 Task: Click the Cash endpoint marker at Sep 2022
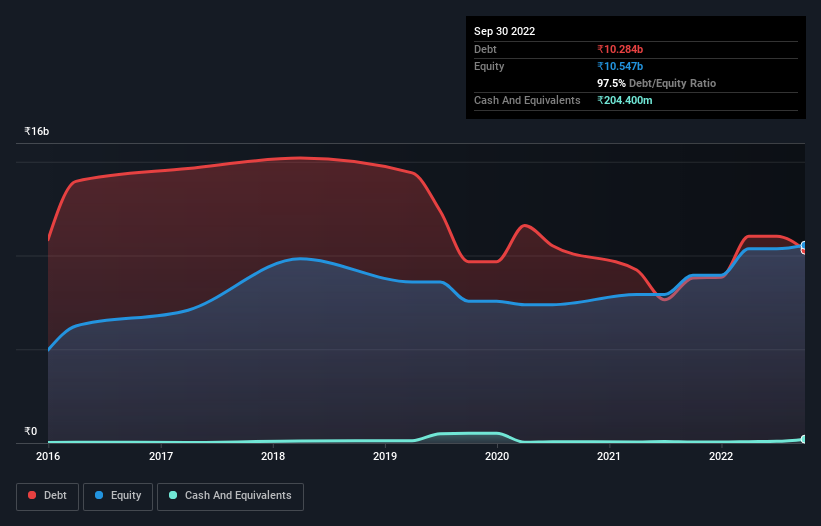[x=804, y=439]
